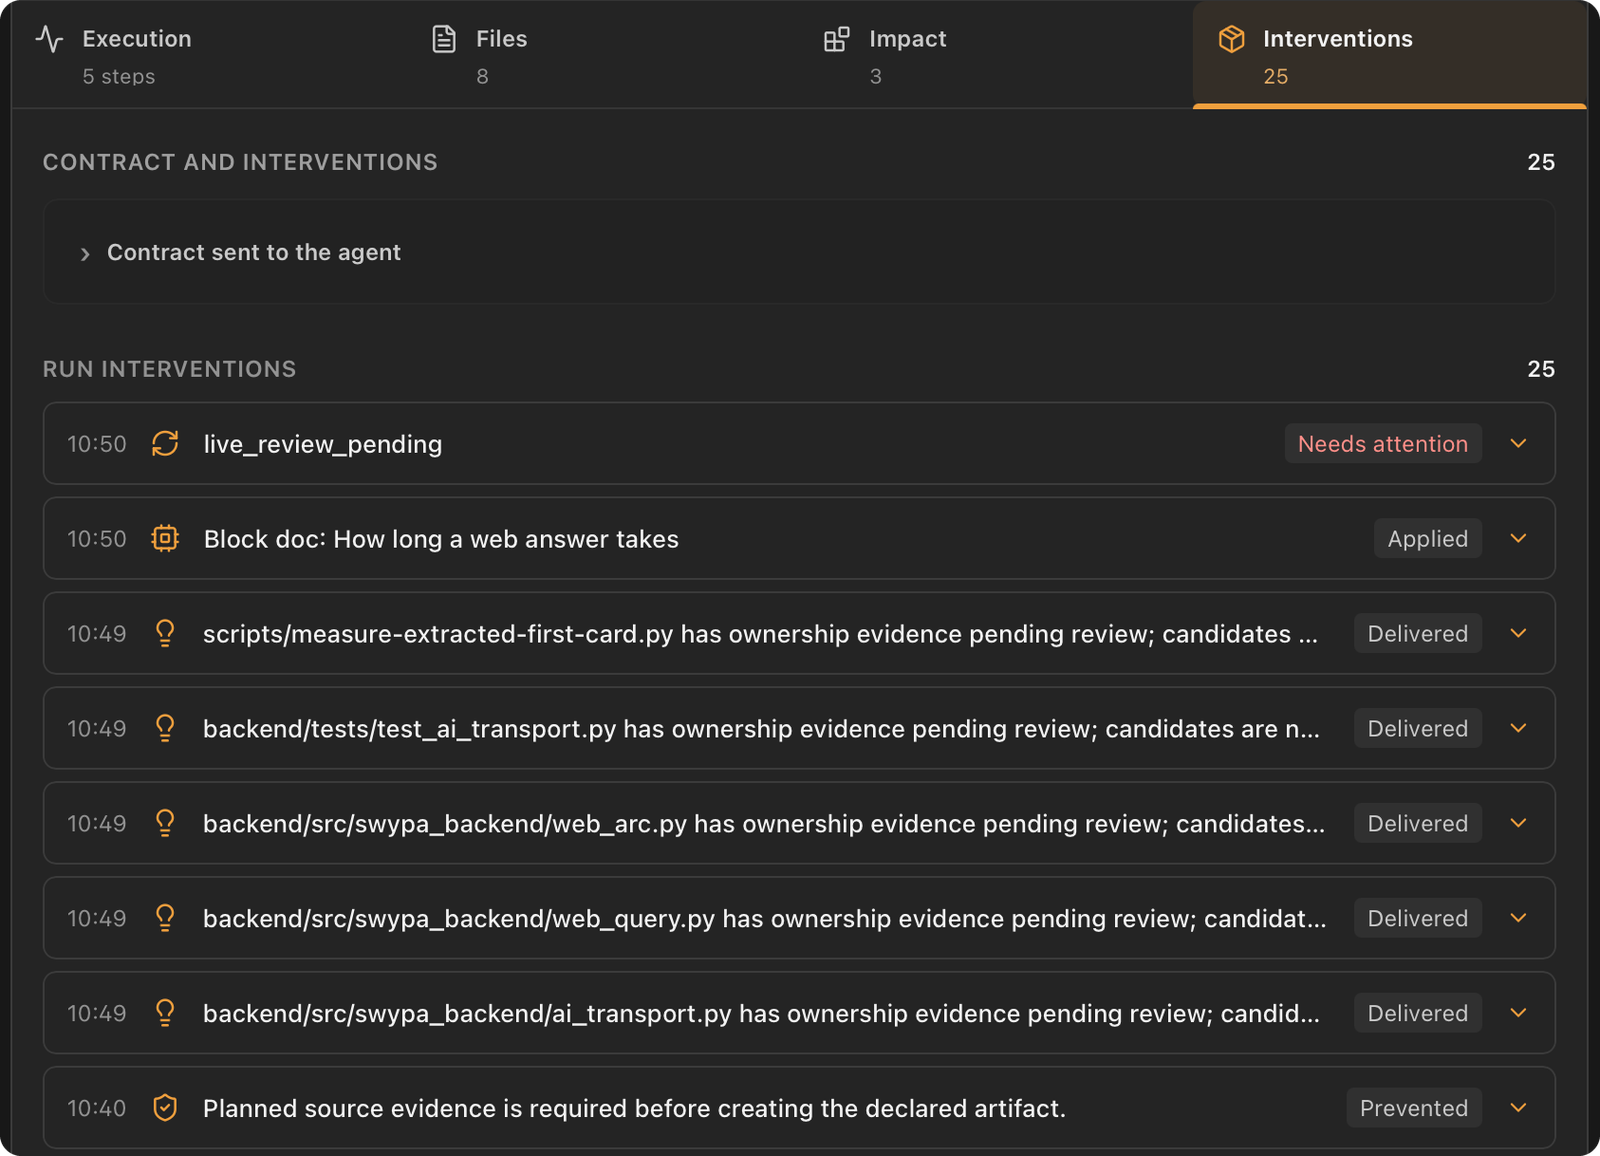Click backend/tests/test_ai_transport.py ownership text
The image size is (1600, 1156).
(761, 729)
